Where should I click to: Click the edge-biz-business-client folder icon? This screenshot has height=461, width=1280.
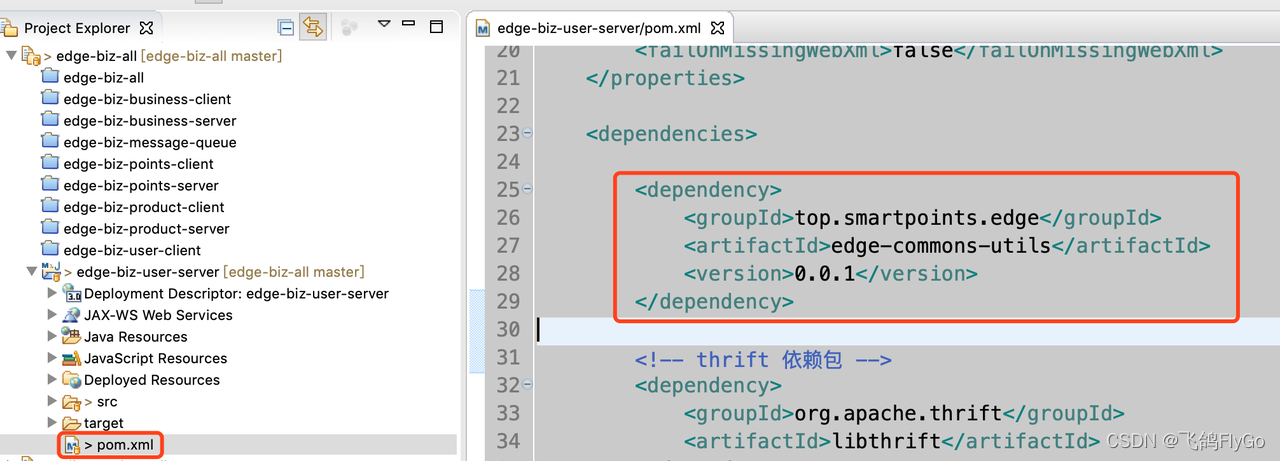click(x=50, y=98)
